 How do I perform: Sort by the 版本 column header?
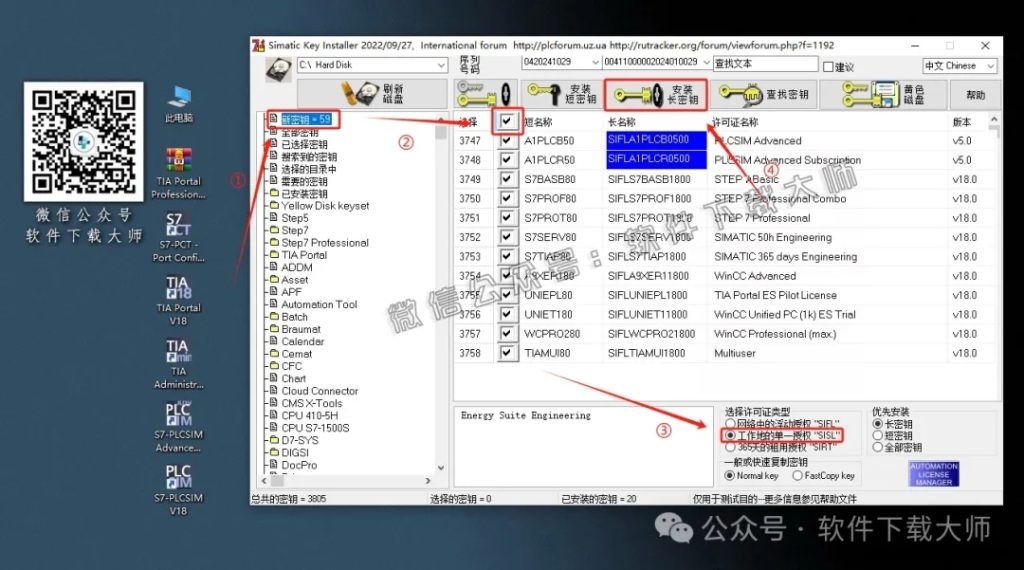pyautogui.click(x=962, y=122)
